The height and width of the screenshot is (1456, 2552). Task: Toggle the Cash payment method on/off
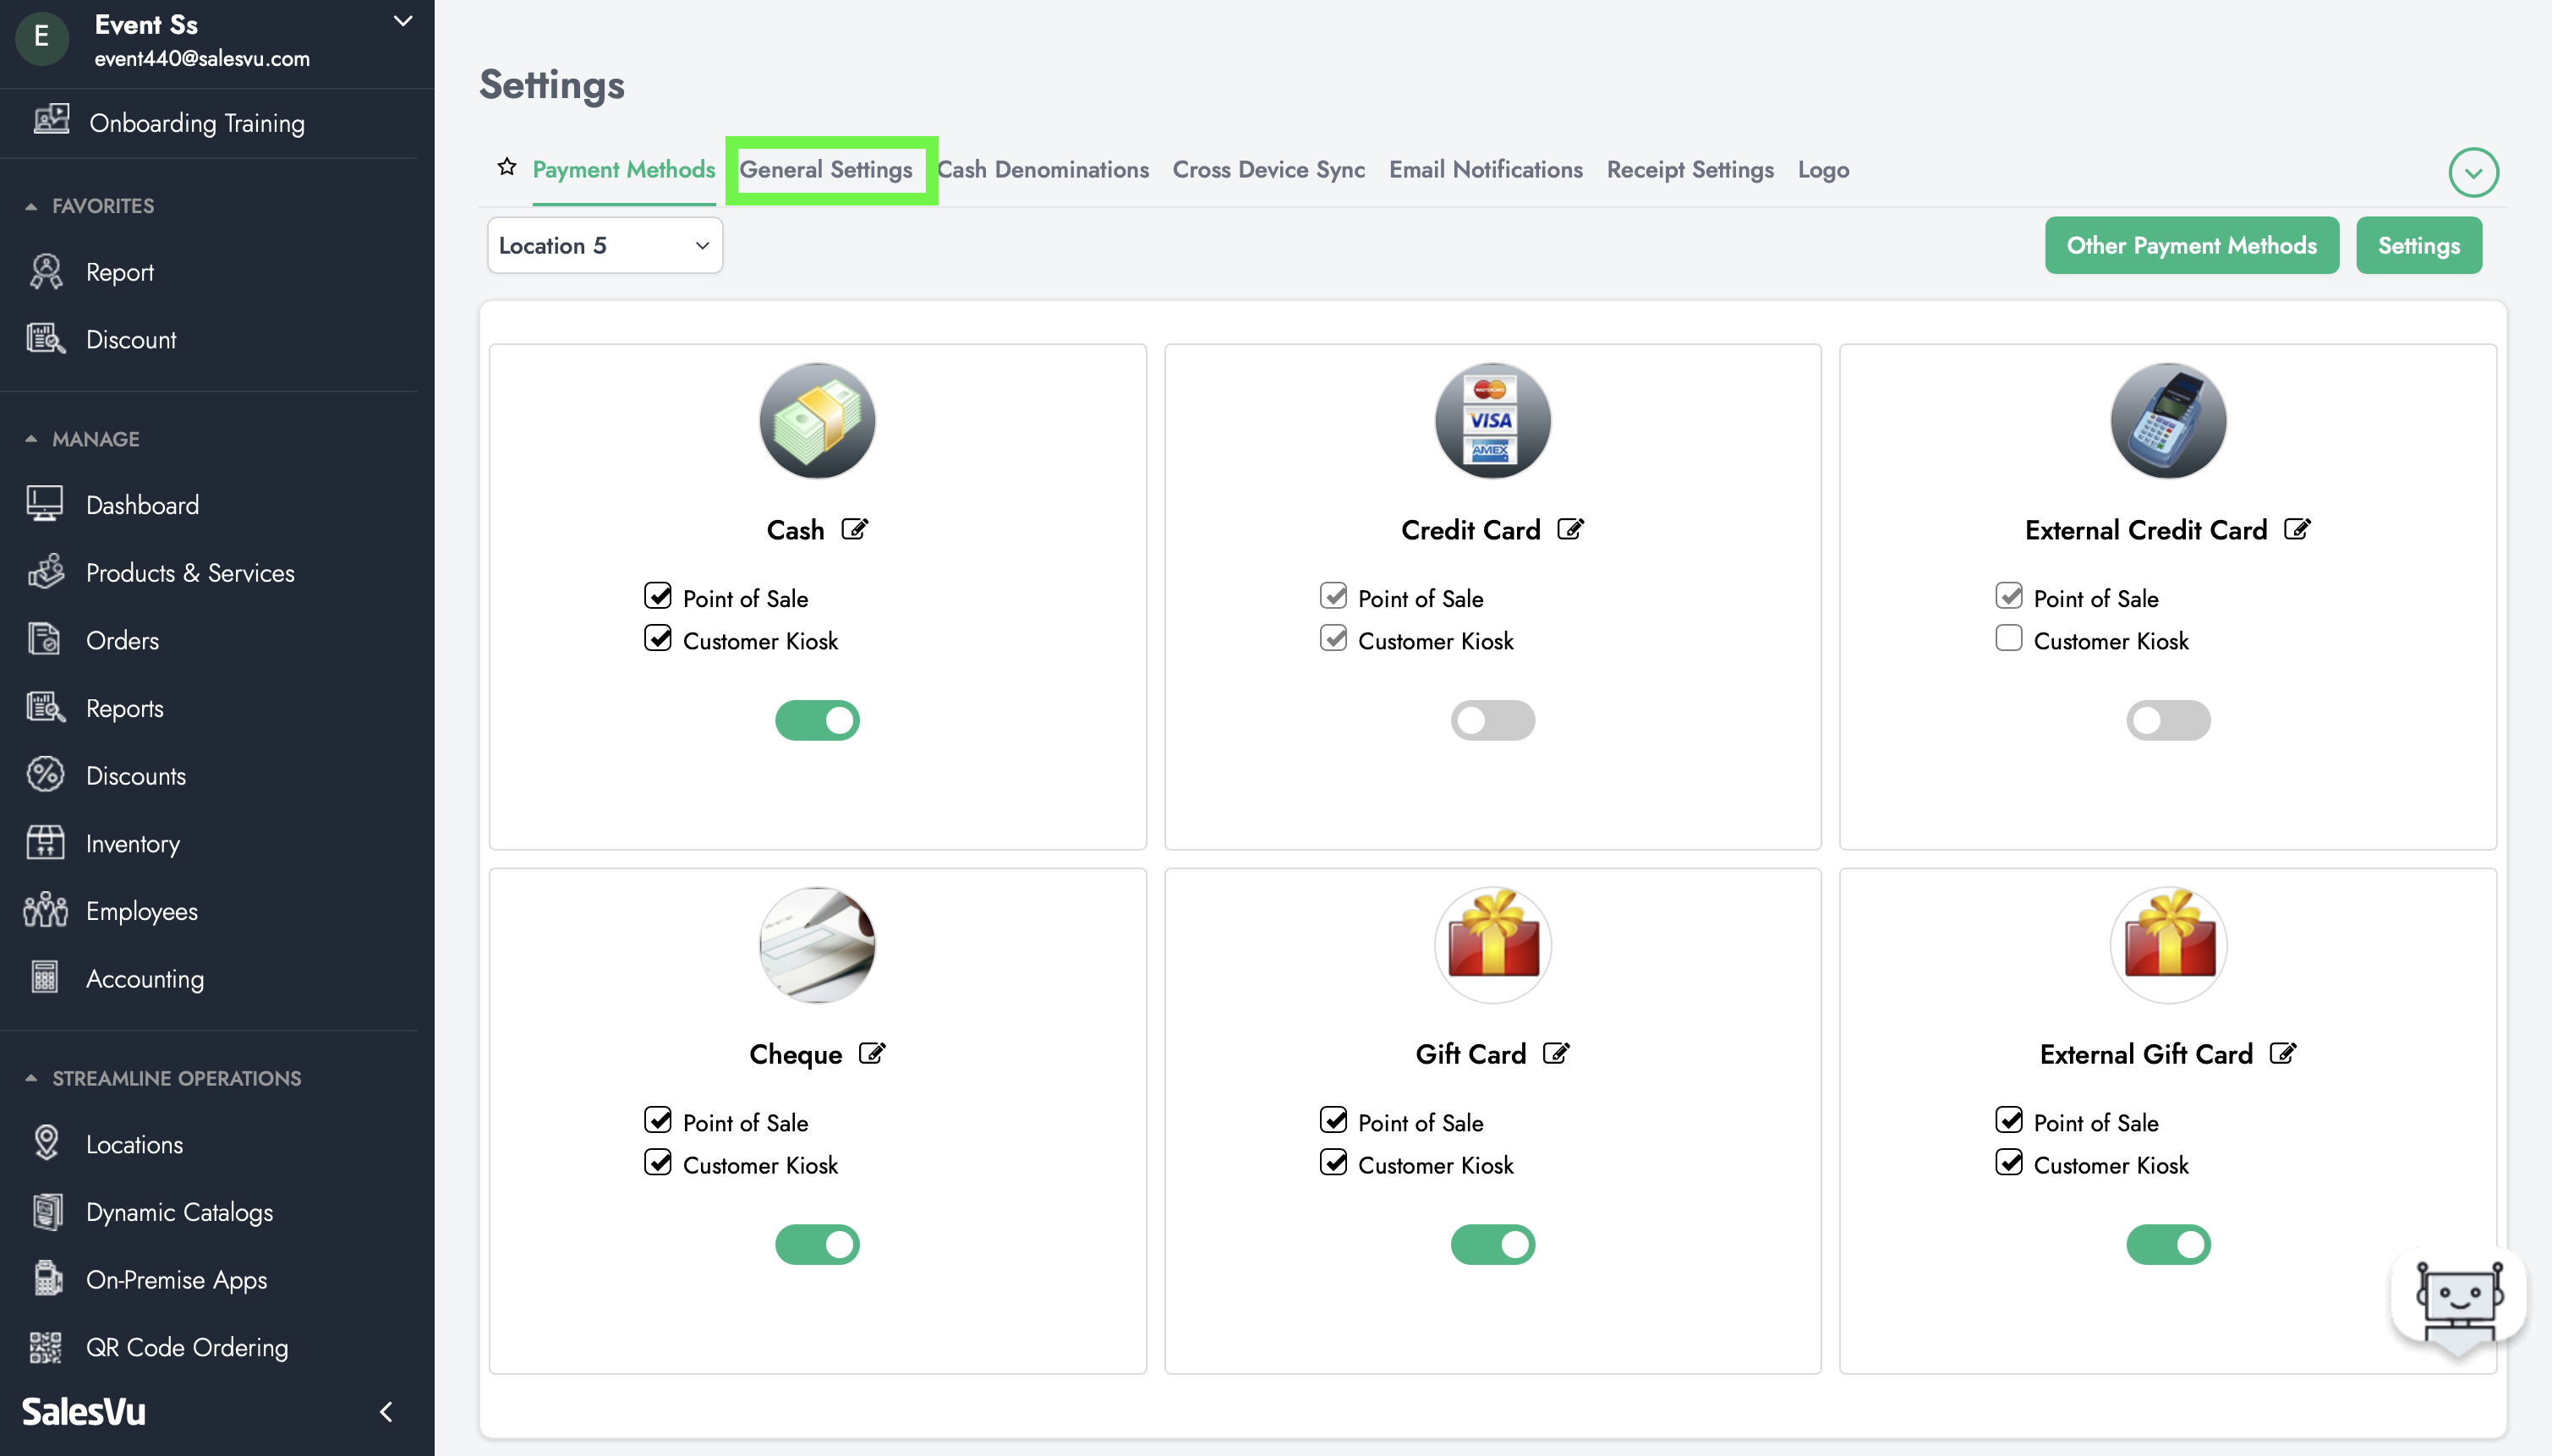point(817,720)
